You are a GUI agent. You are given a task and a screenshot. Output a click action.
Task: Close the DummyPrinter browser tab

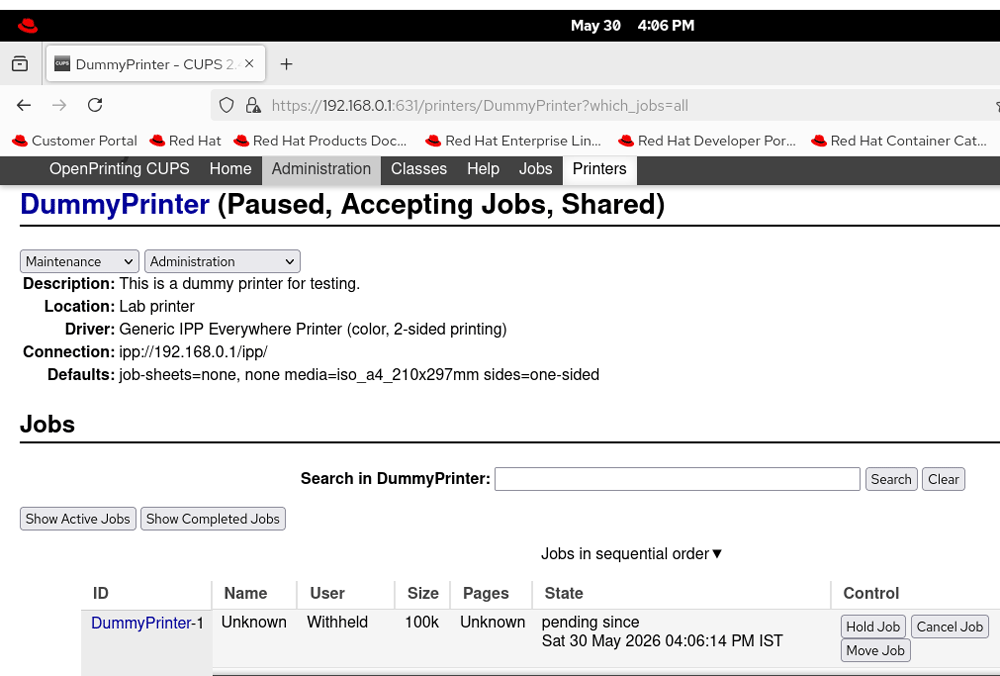249,64
